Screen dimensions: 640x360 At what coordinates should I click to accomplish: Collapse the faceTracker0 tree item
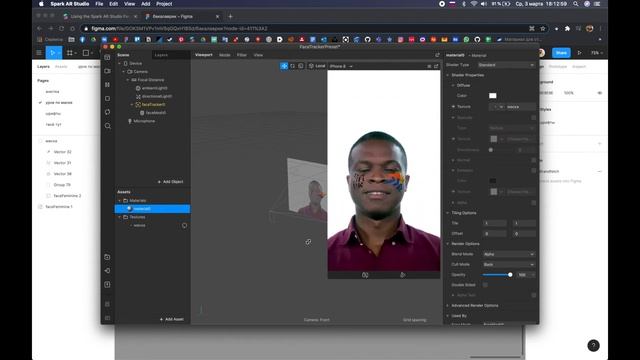pos(132,105)
